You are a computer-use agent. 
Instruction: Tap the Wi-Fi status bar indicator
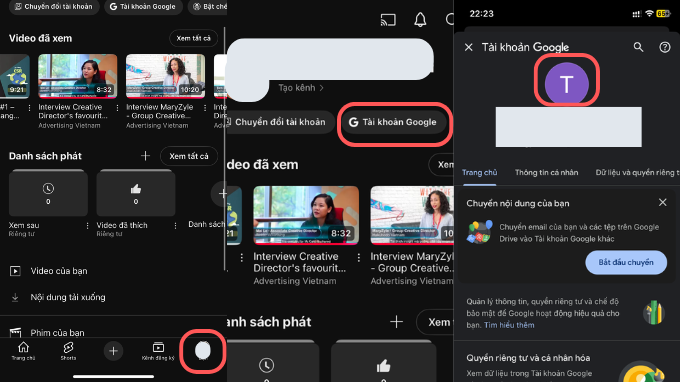[x=649, y=14]
